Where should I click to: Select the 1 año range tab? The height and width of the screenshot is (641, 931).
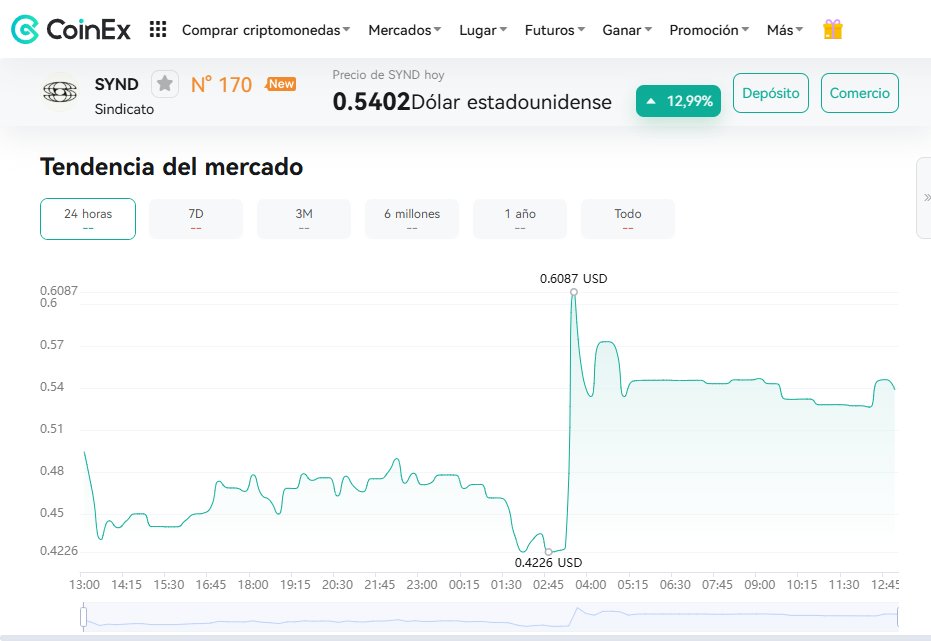[520, 219]
